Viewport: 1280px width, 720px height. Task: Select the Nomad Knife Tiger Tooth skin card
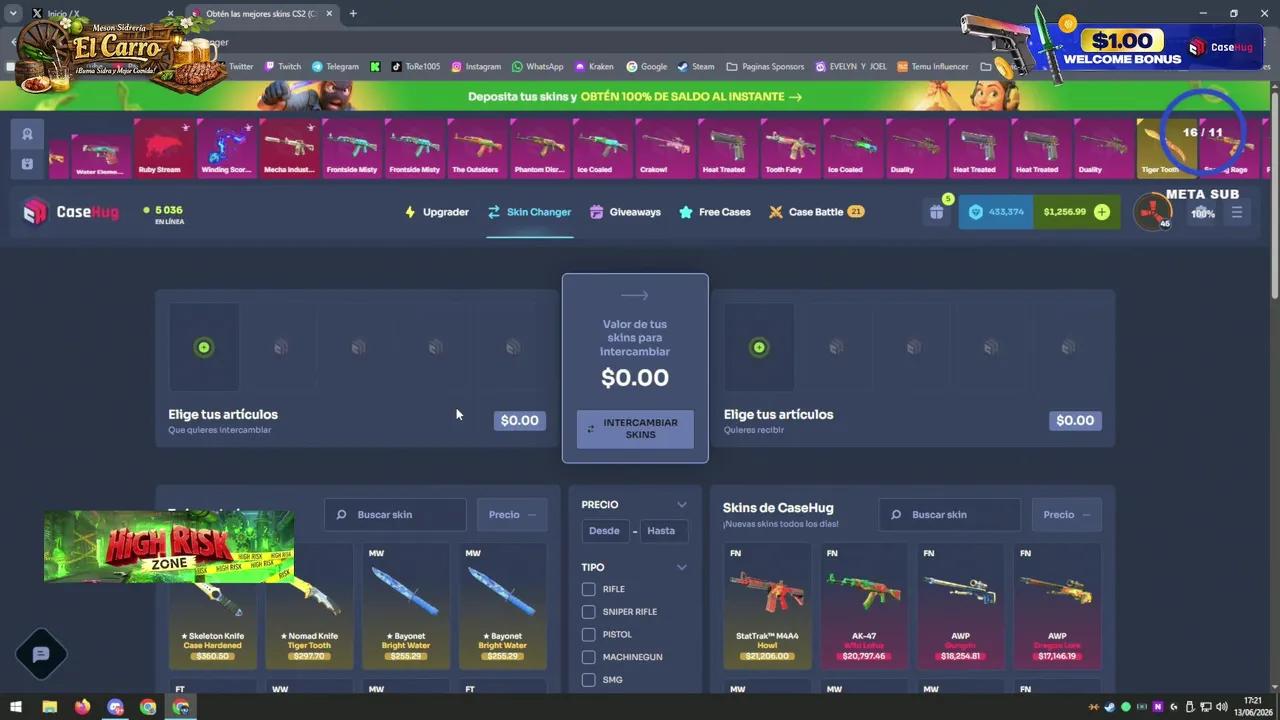(309, 606)
